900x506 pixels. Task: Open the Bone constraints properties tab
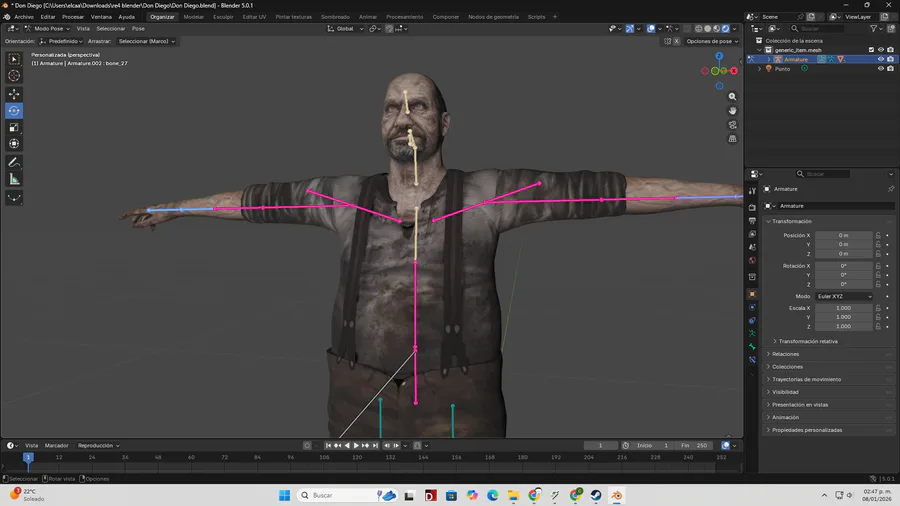coord(752,360)
